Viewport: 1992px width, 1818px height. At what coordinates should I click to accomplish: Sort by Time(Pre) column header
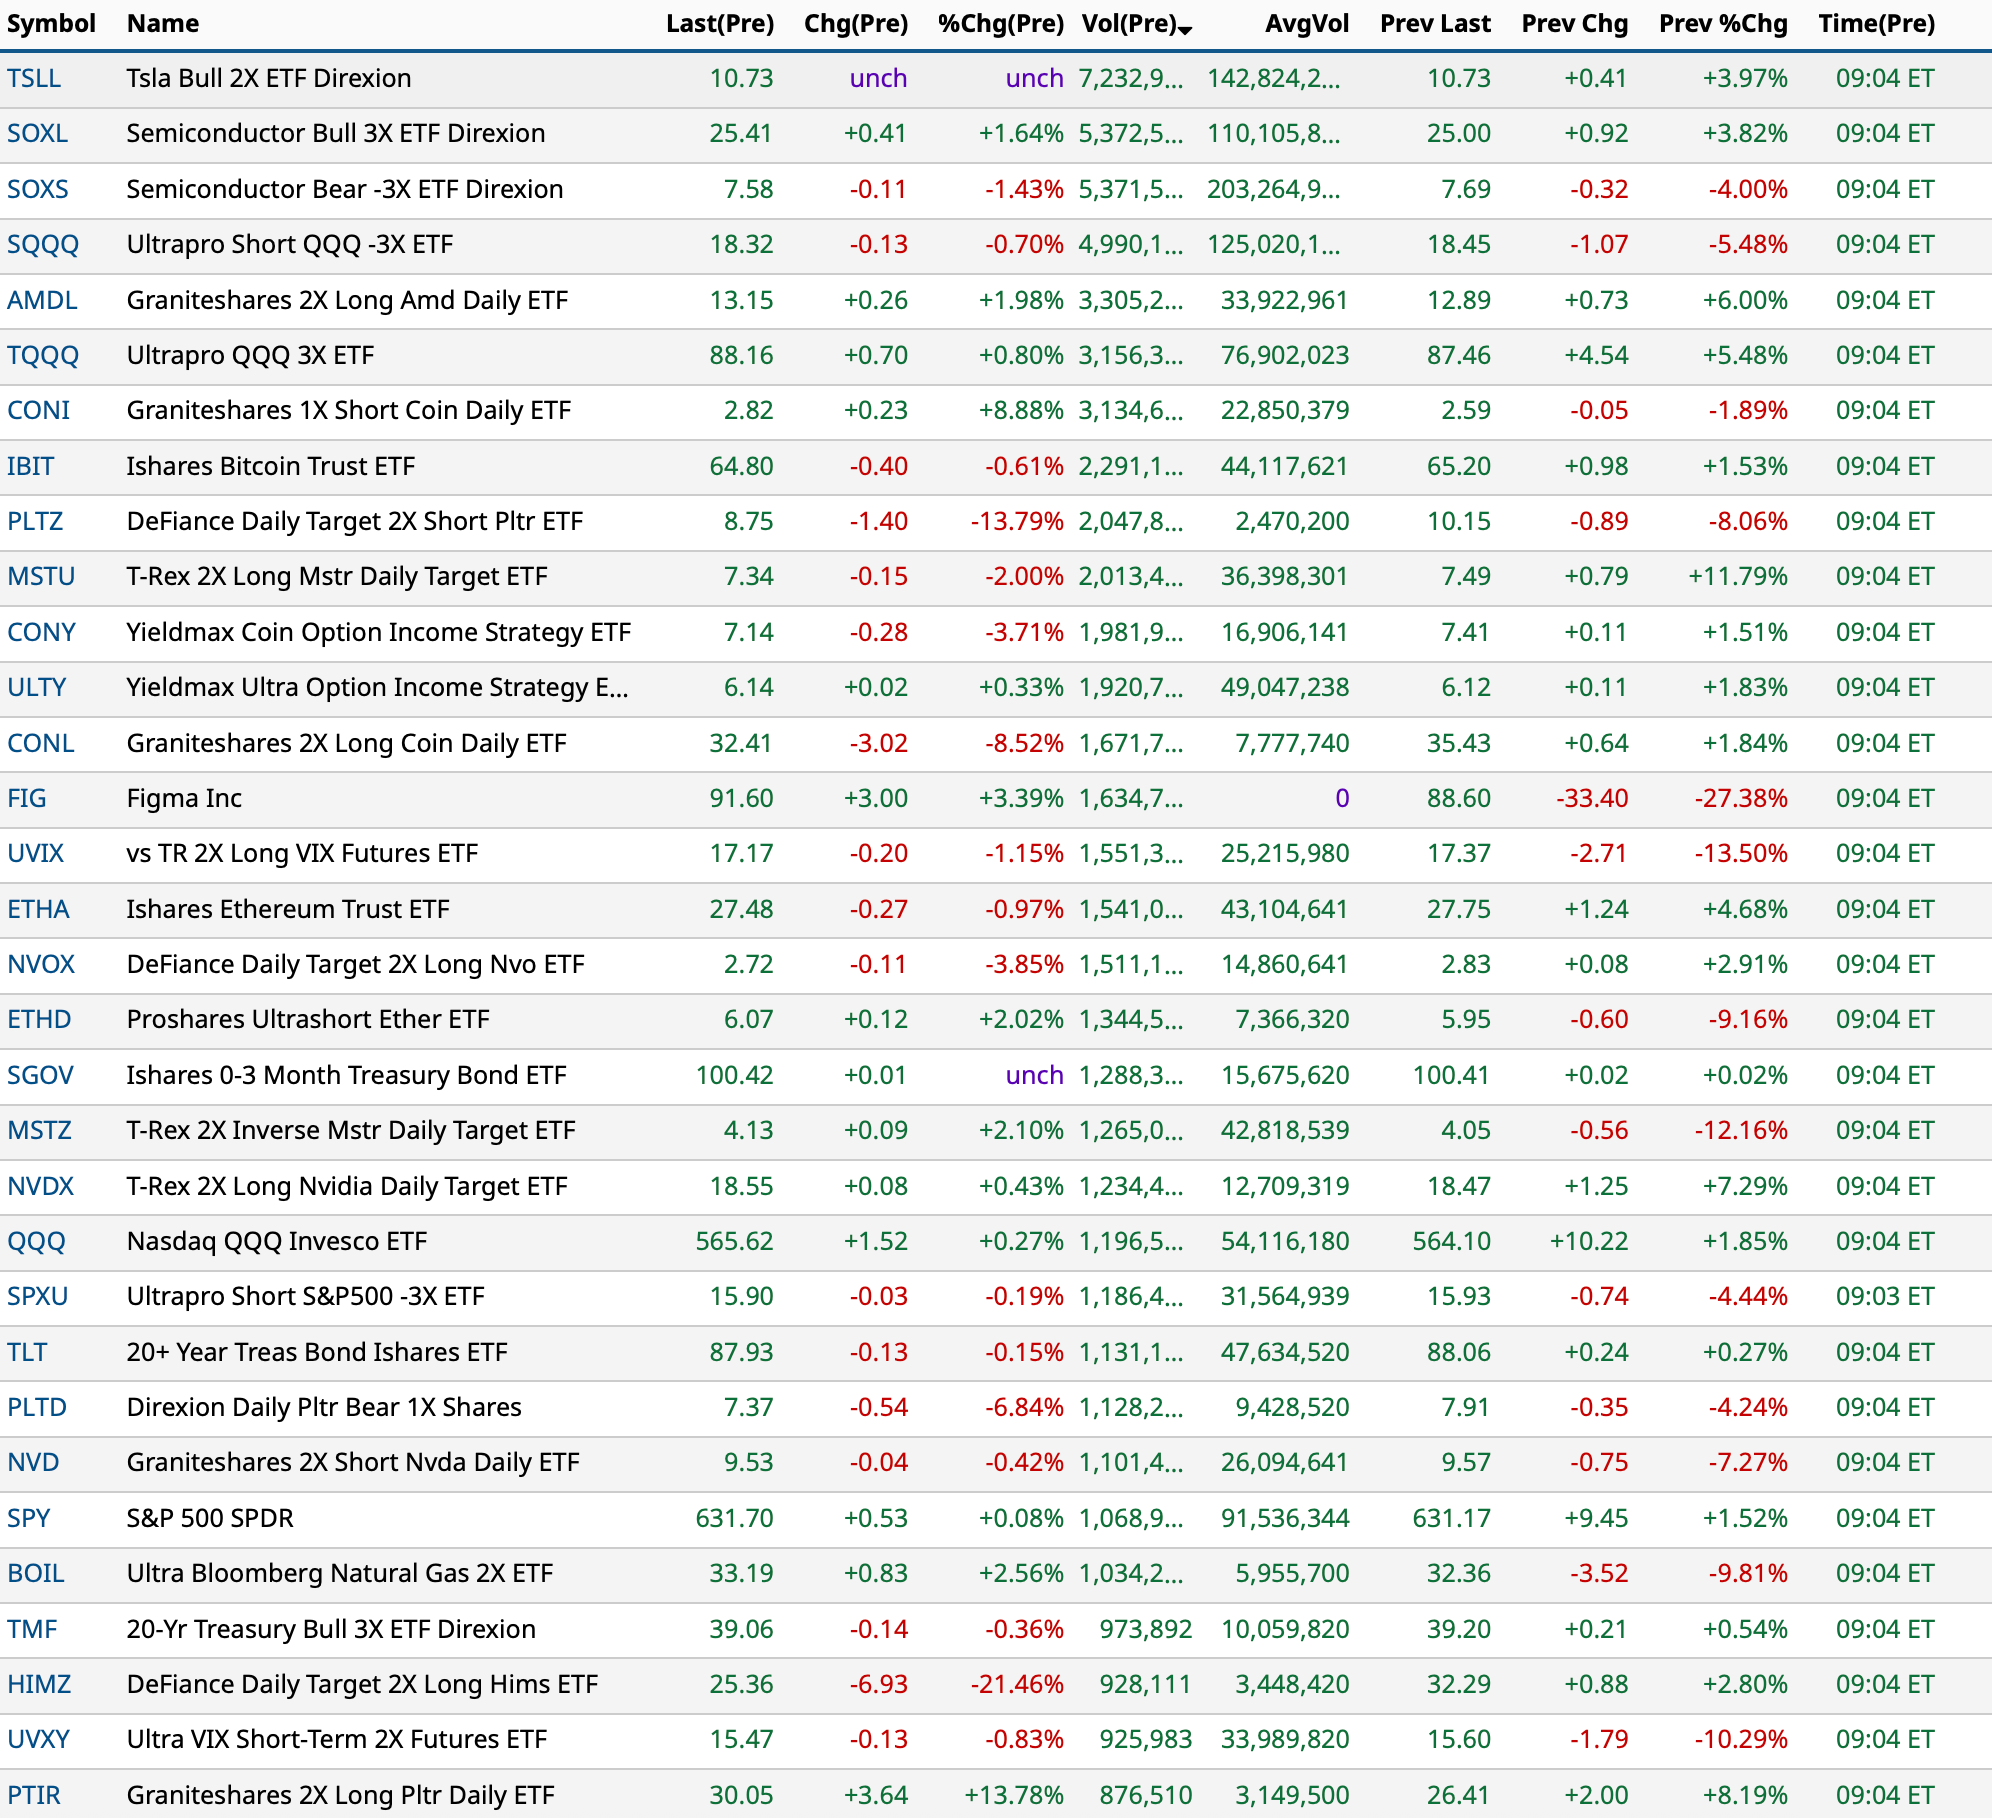click(x=1876, y=23)
